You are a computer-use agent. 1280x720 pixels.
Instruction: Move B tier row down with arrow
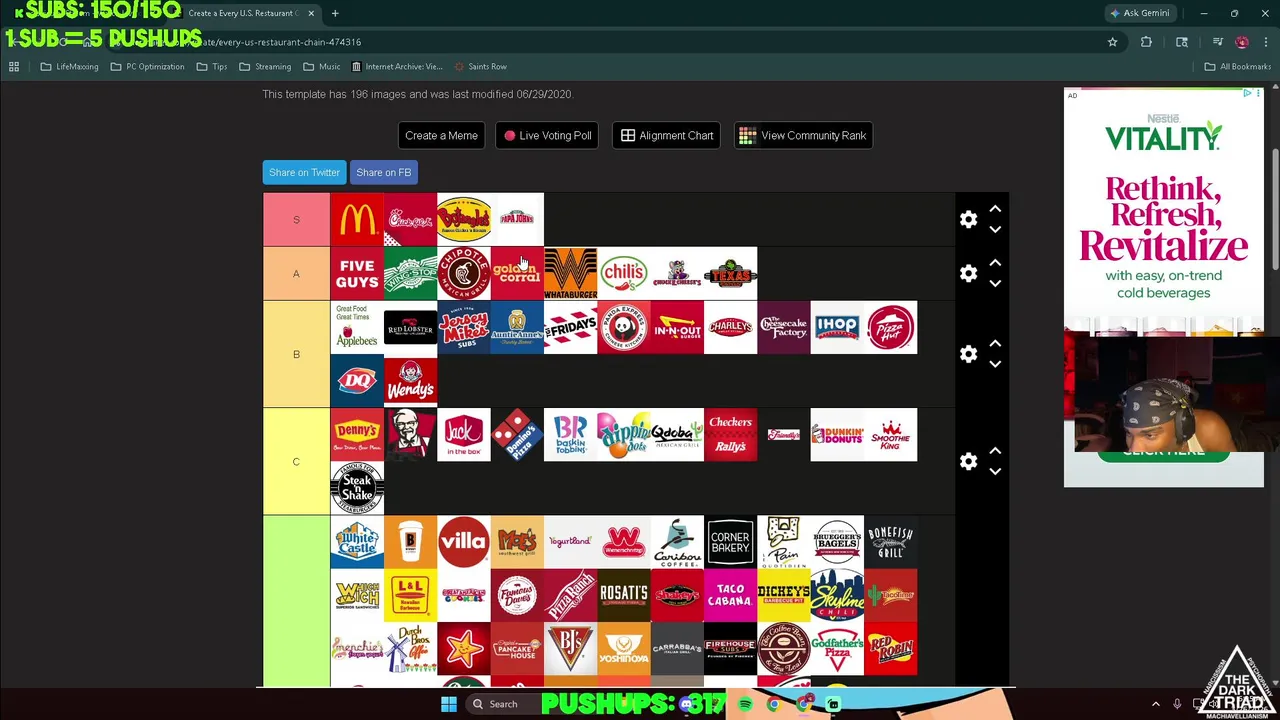995,365
